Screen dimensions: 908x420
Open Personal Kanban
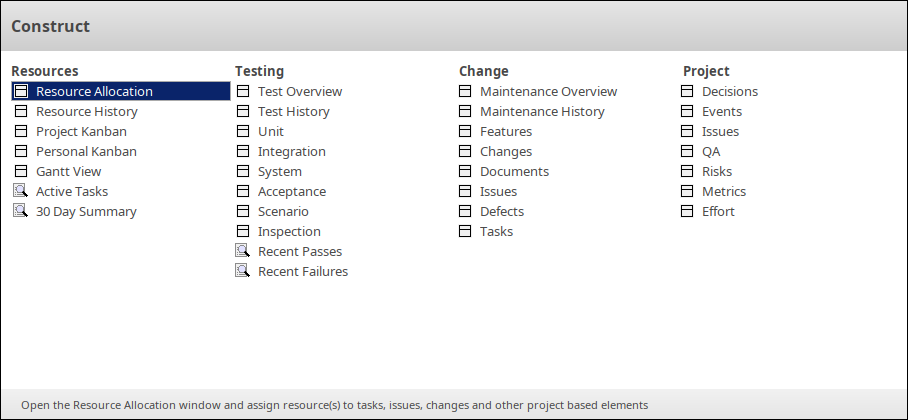86,151
